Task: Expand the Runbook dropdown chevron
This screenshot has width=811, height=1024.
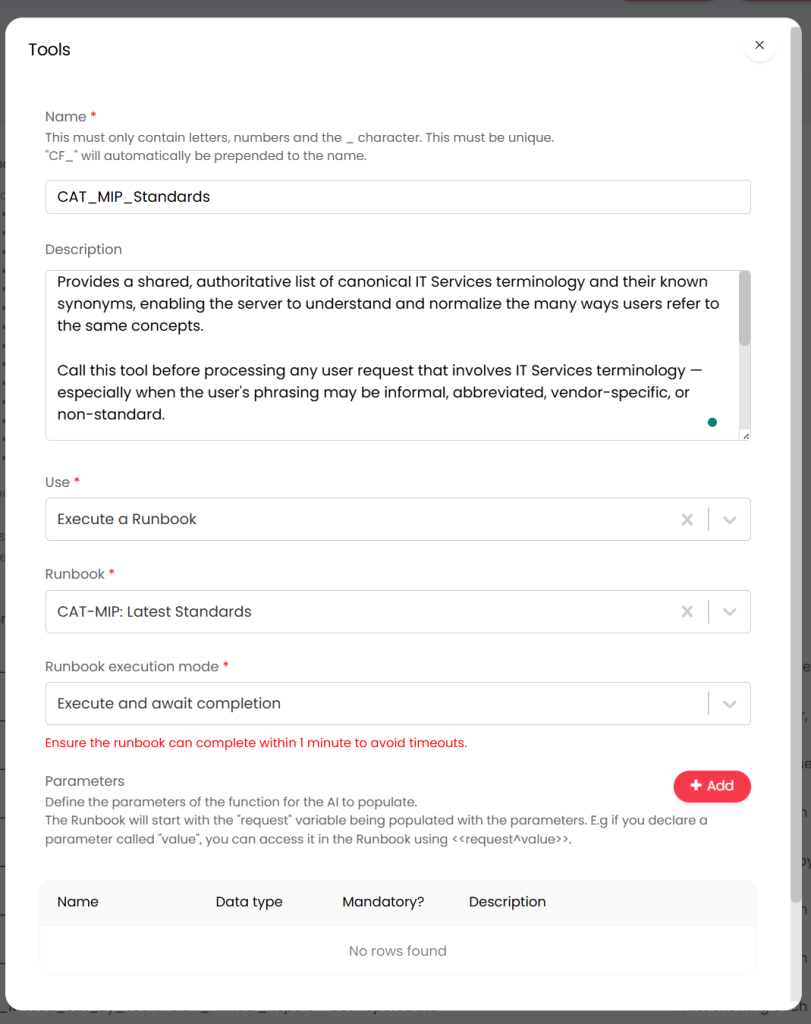Action: pos(730,612)
